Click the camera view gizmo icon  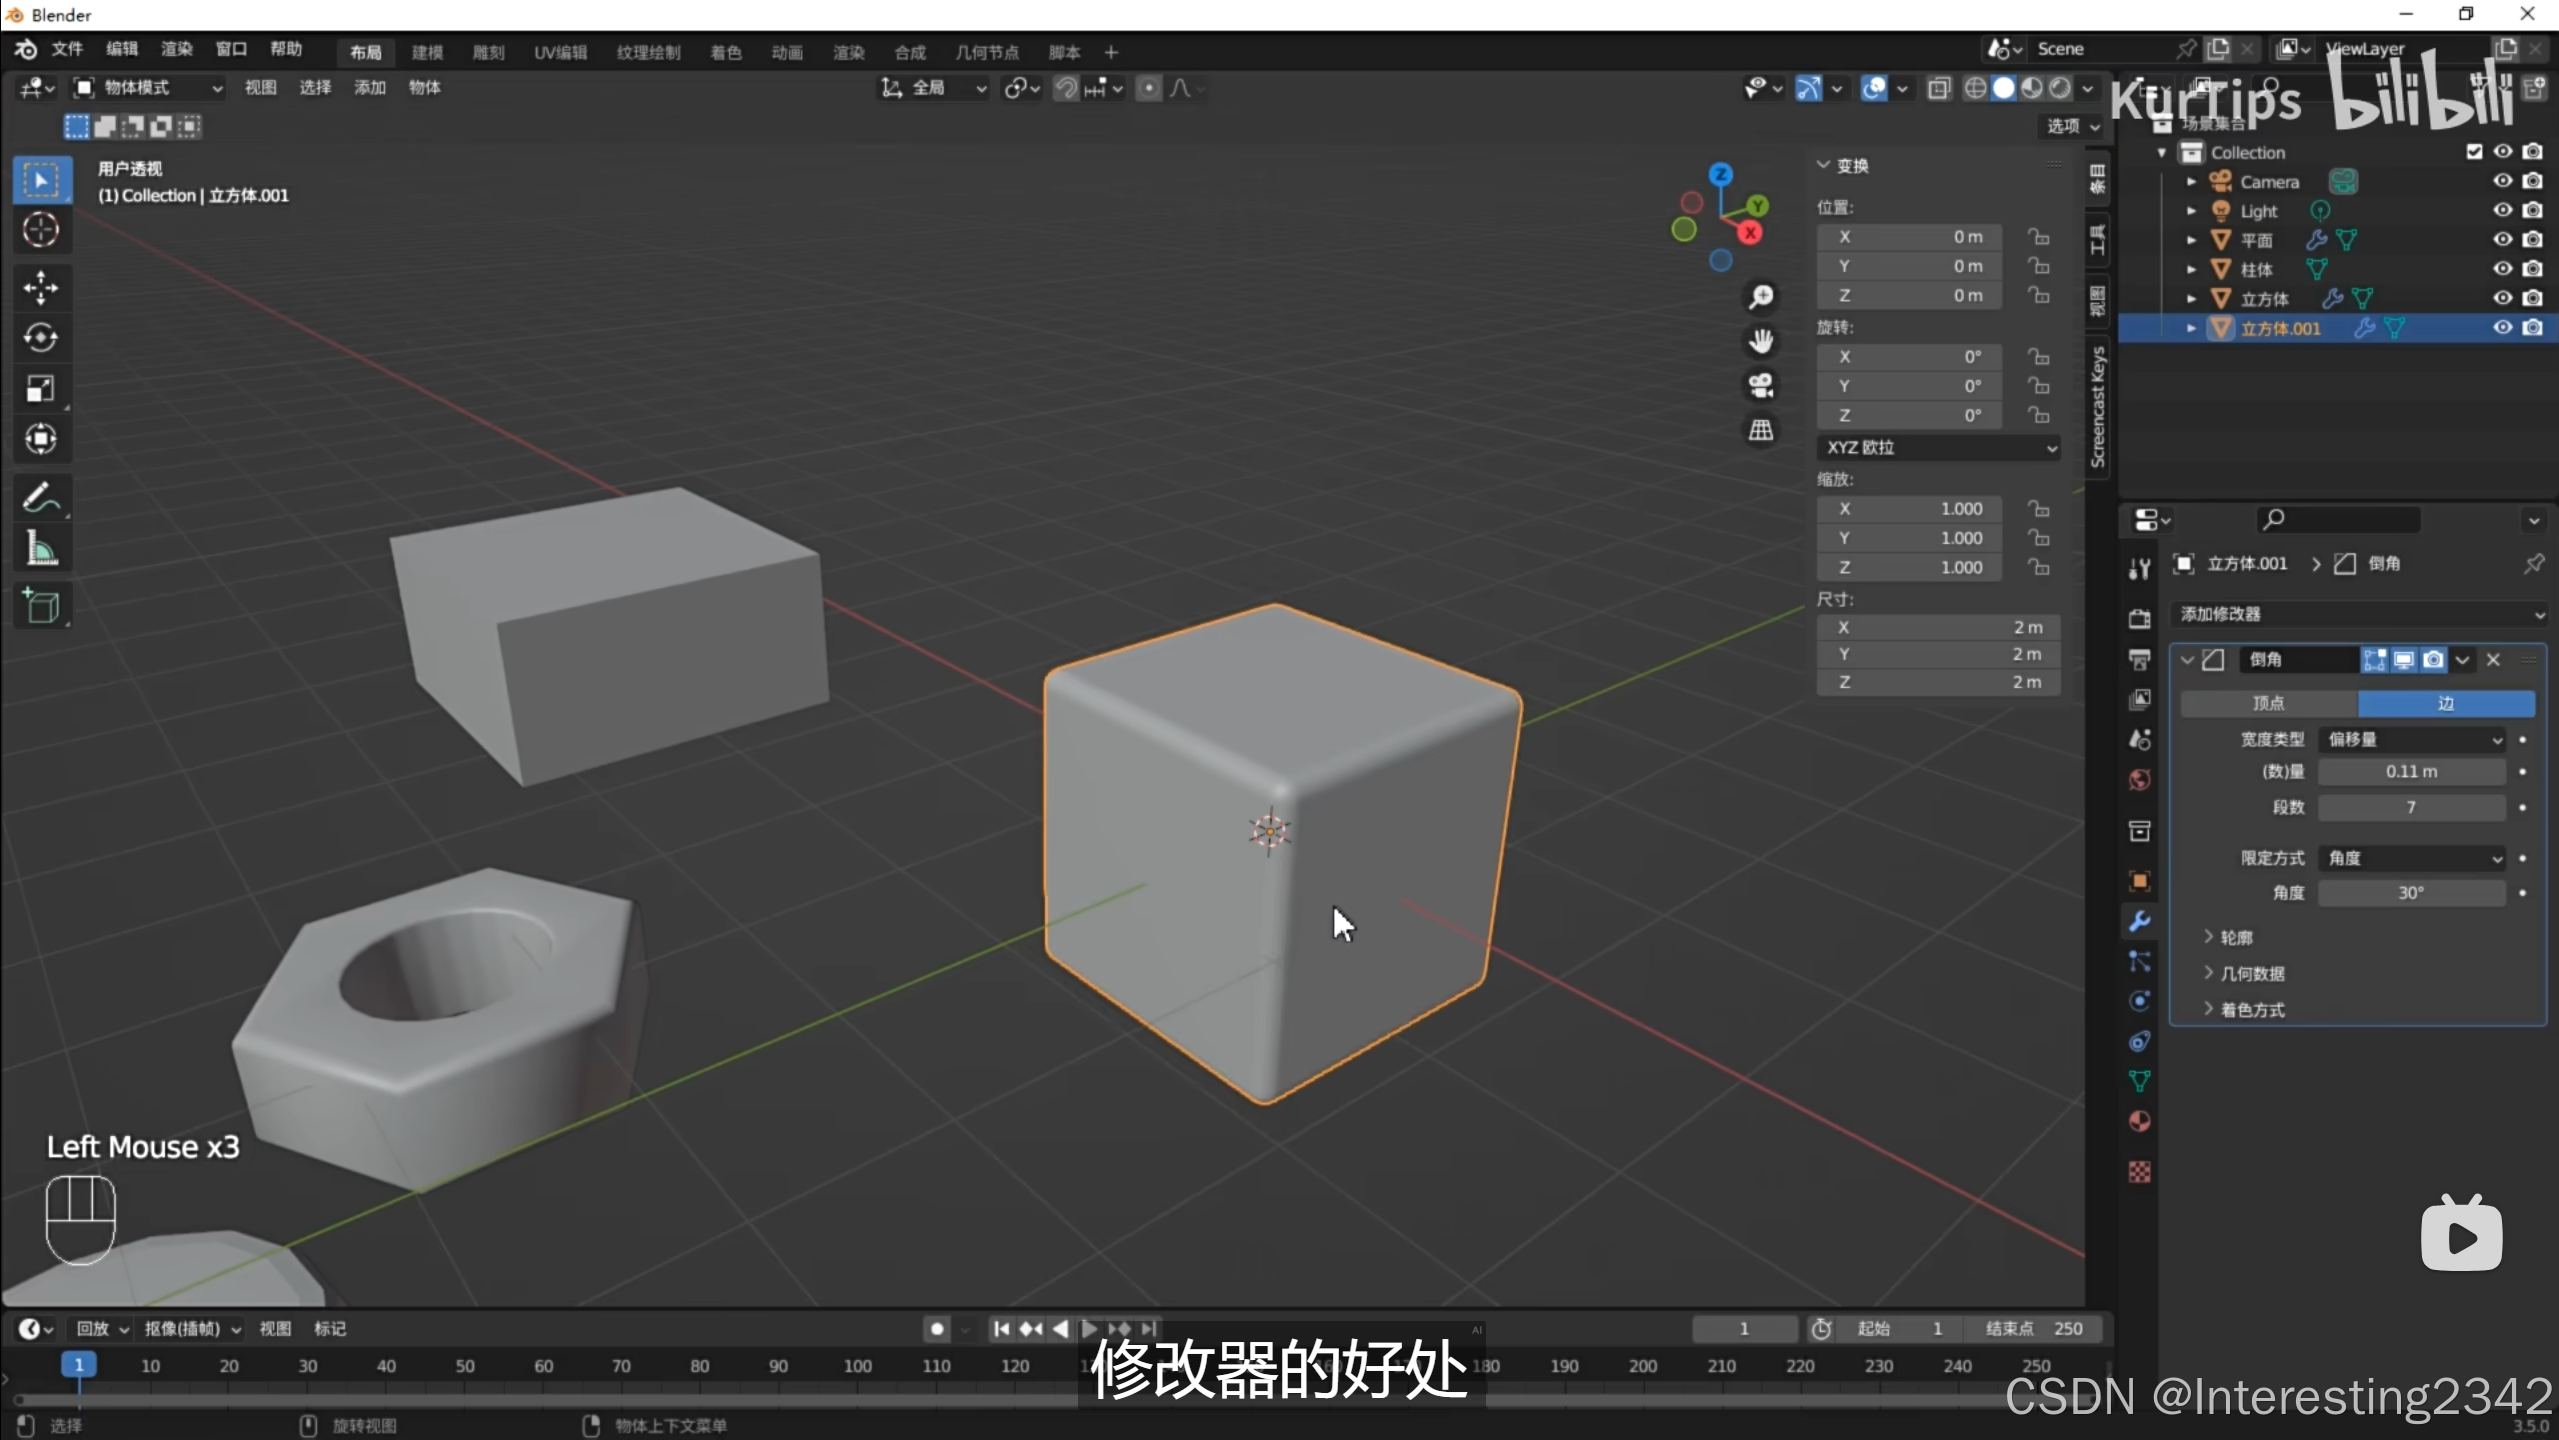tap(1761, 385)
